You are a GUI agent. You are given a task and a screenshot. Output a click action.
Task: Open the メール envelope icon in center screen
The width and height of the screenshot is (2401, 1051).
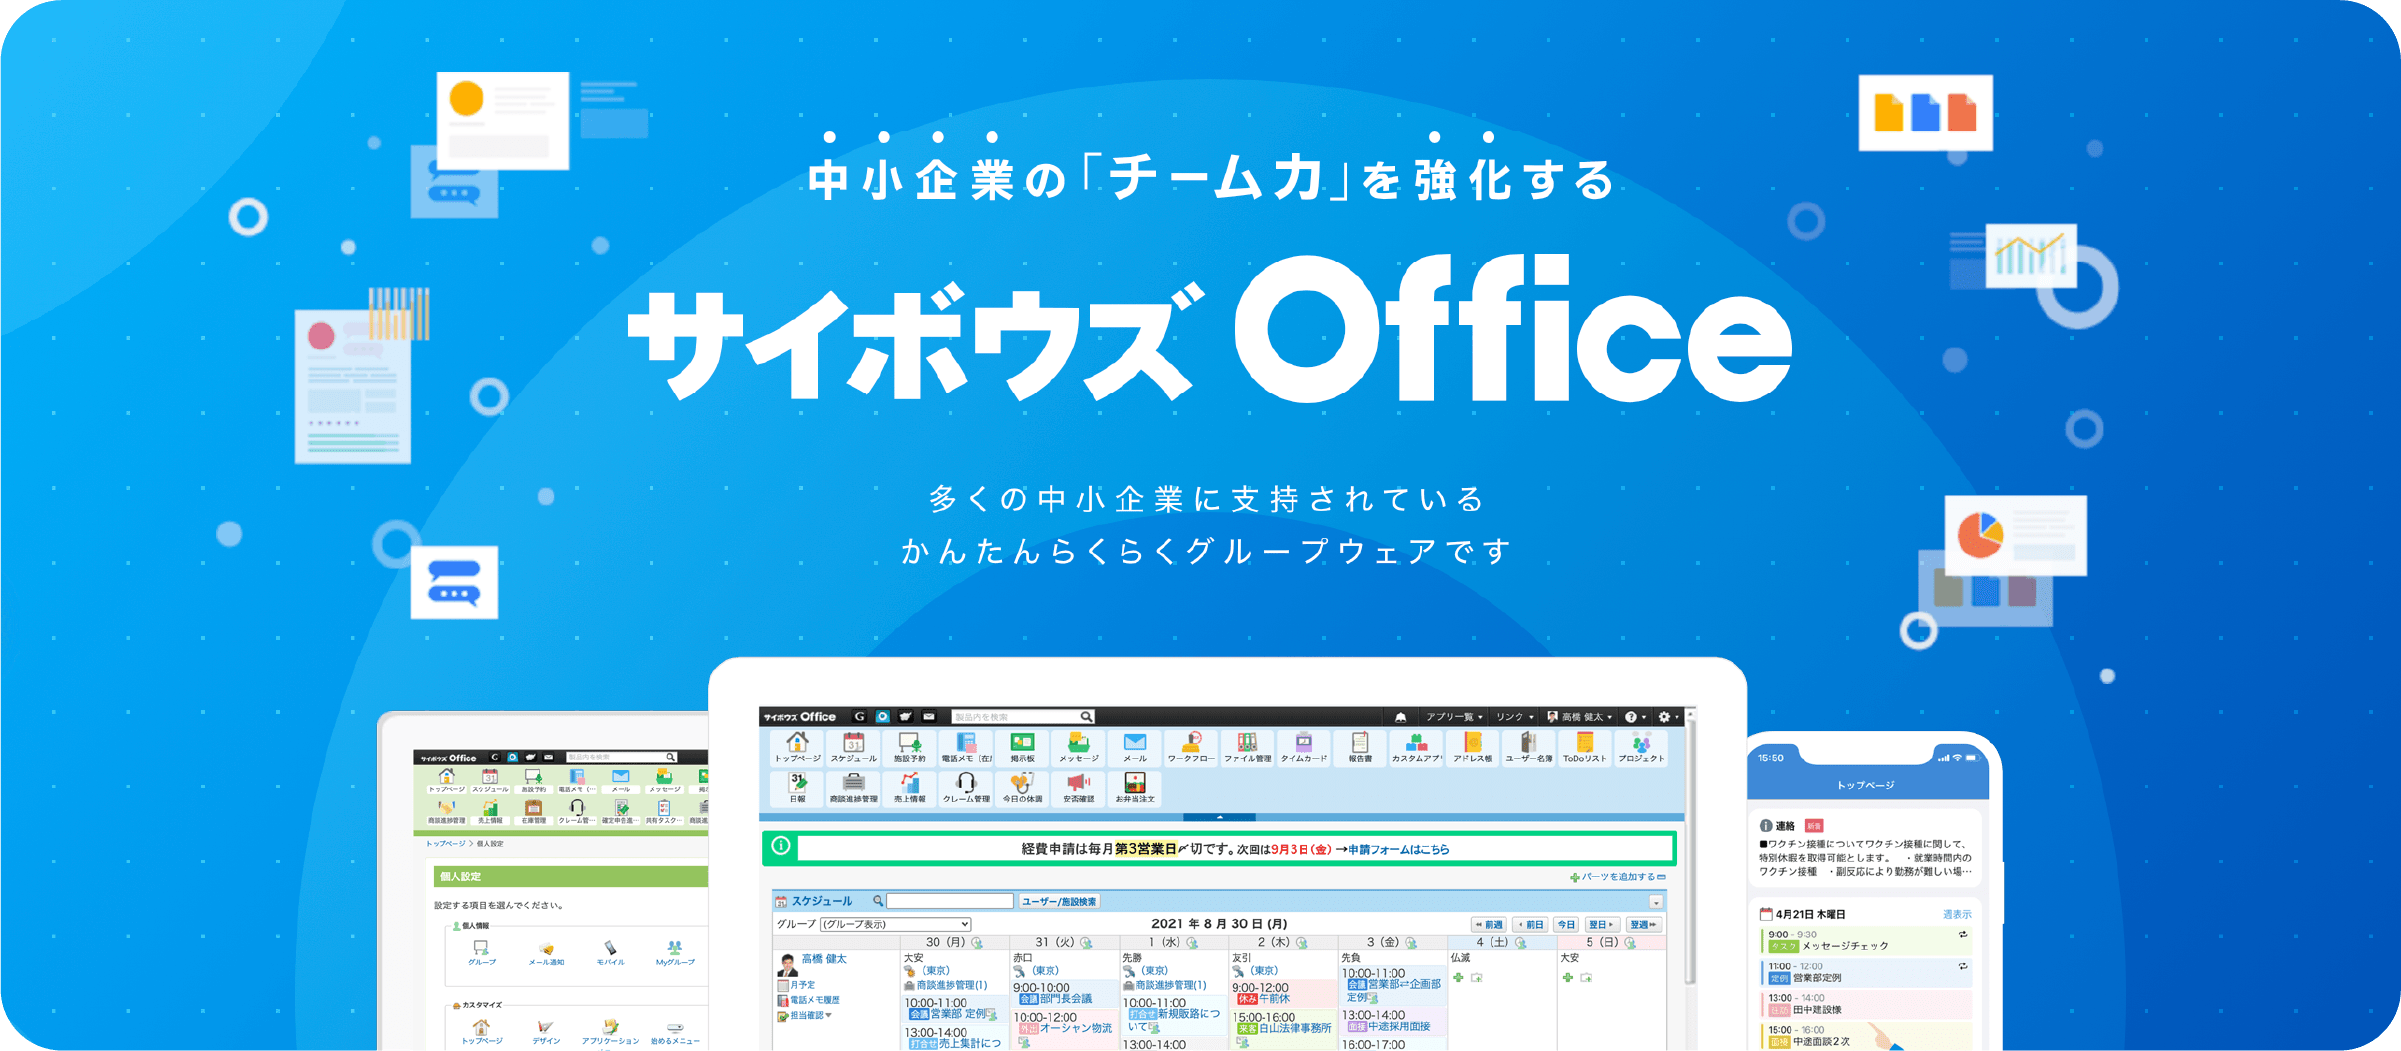point(1134,748)
